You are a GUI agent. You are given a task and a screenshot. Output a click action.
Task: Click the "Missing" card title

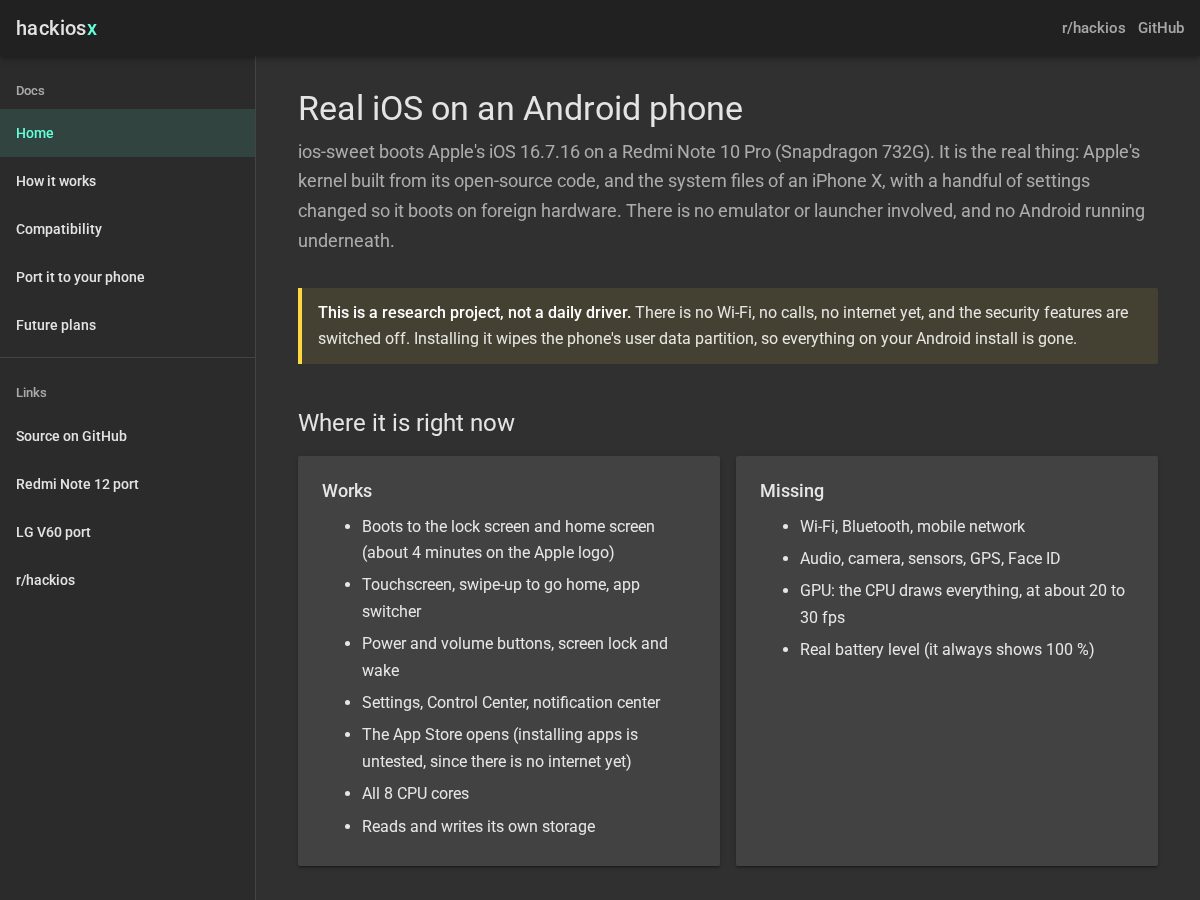792,491
